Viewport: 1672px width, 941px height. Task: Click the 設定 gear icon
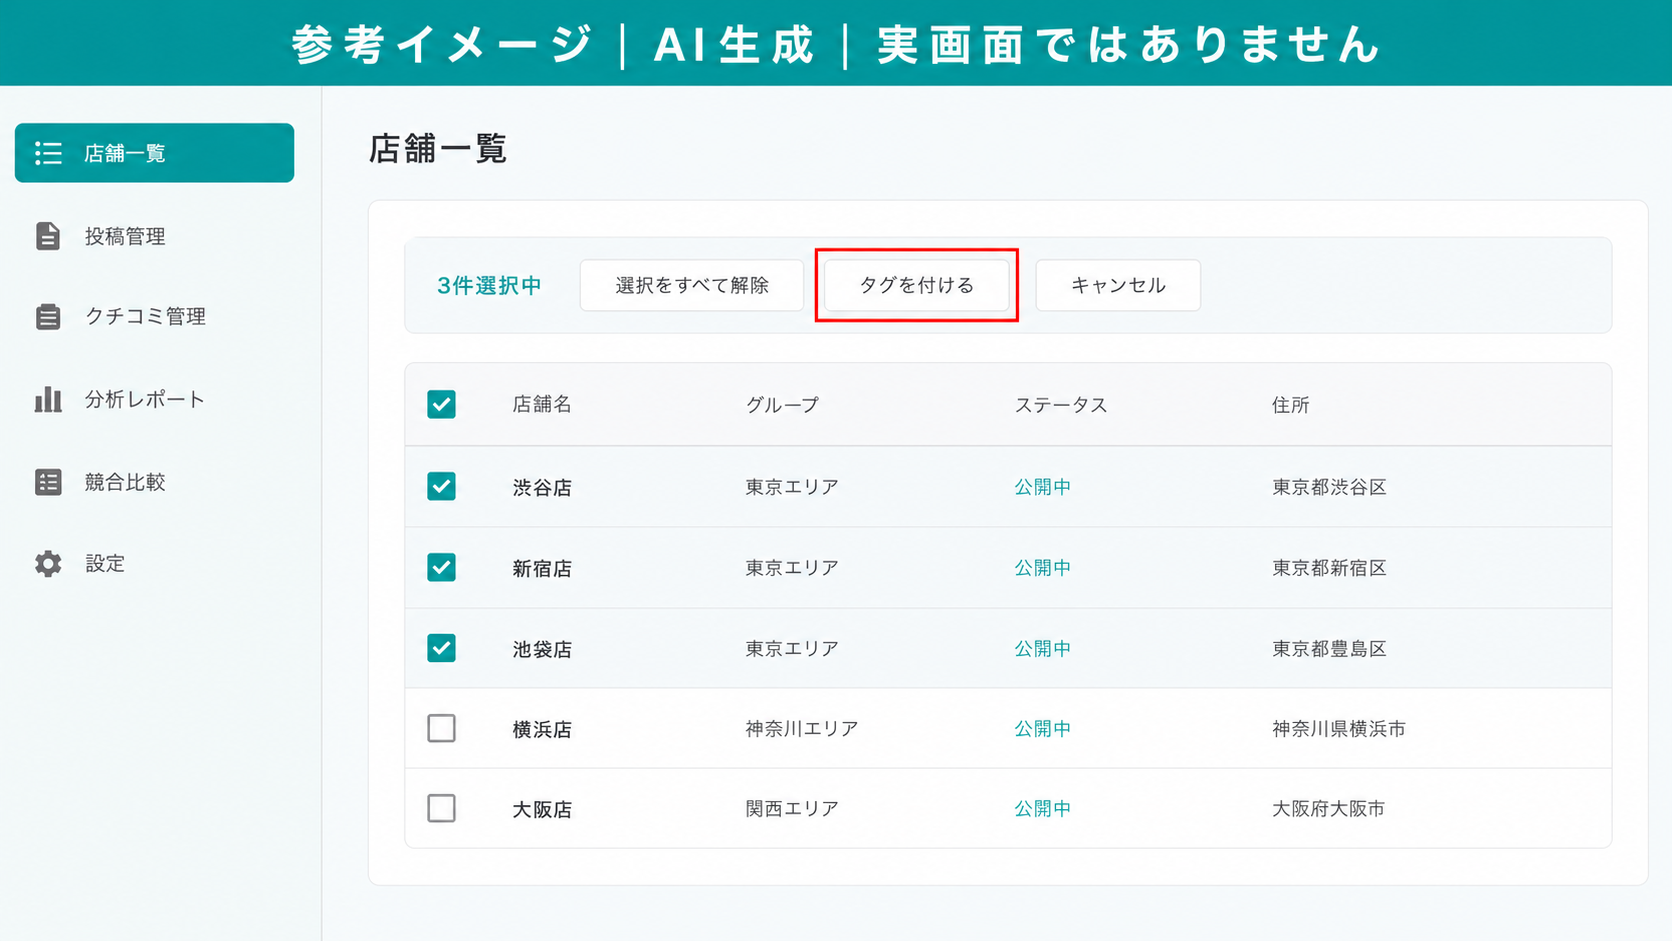point(48,564)
